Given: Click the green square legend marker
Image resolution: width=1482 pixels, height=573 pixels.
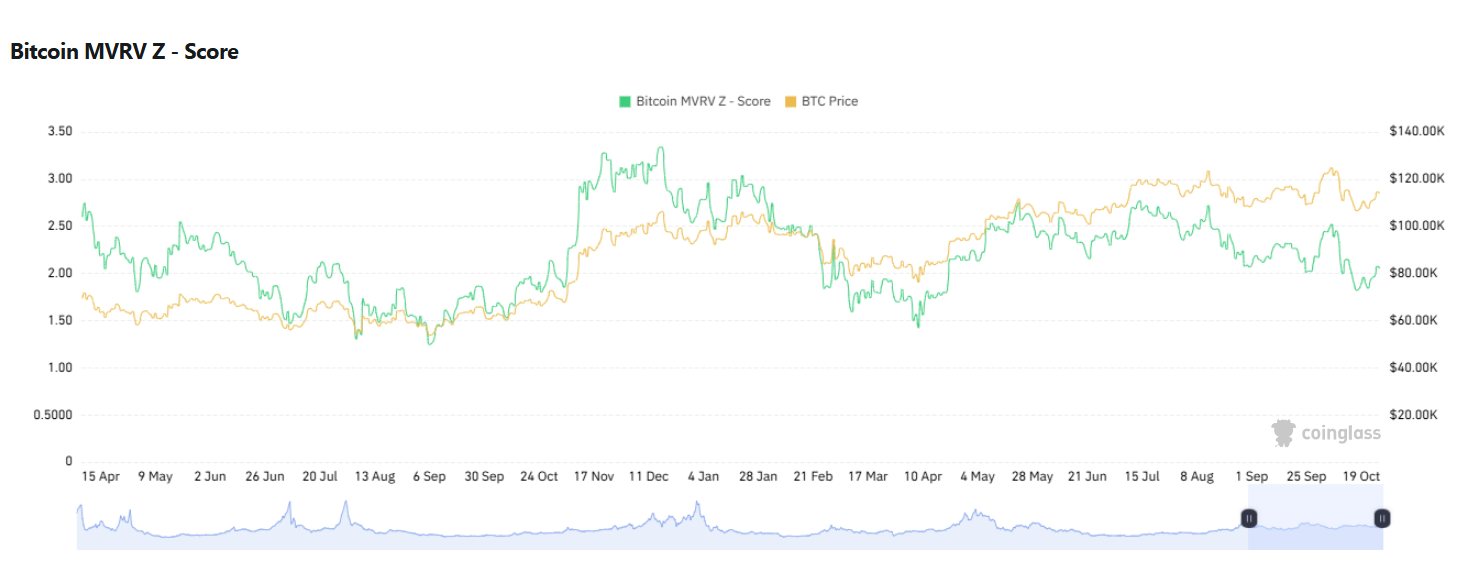Looking at the screenshot, I should coord(625,101).
